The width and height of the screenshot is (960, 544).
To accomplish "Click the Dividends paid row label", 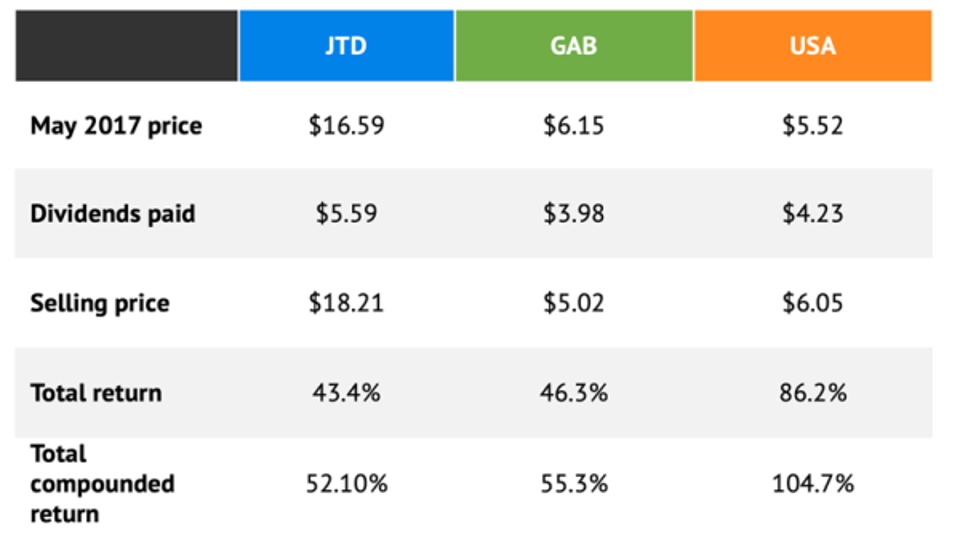I will [113, 214].
